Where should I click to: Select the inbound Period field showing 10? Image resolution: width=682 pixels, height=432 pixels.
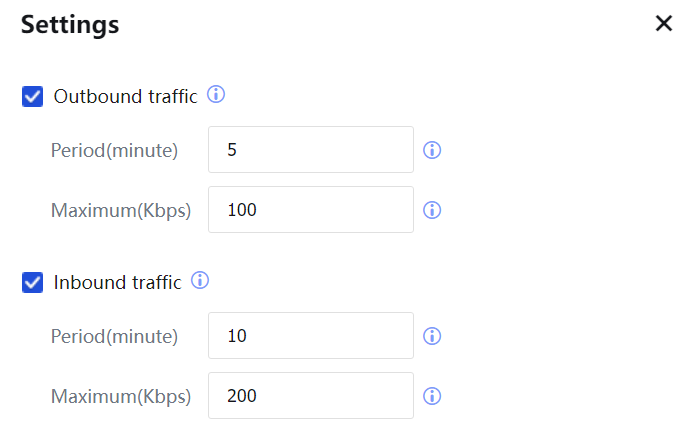(310, 336)
